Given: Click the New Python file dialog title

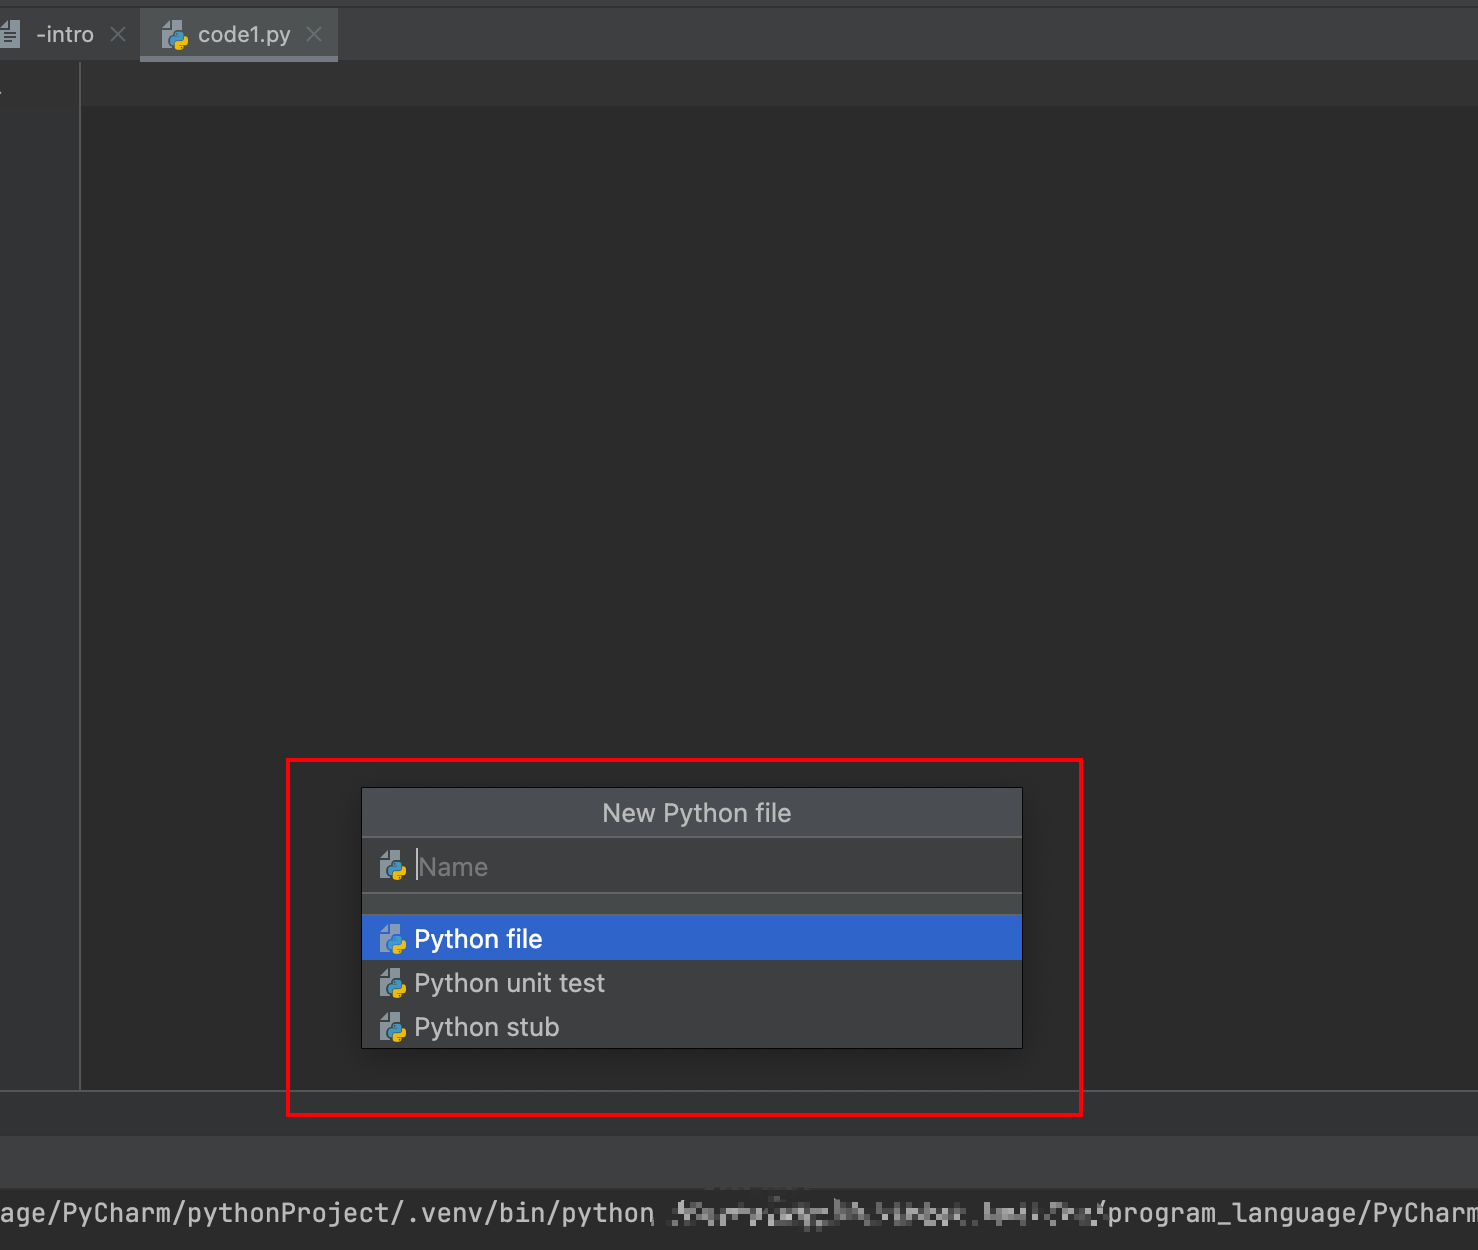Looking at the screenshot, I should [697, 813].
